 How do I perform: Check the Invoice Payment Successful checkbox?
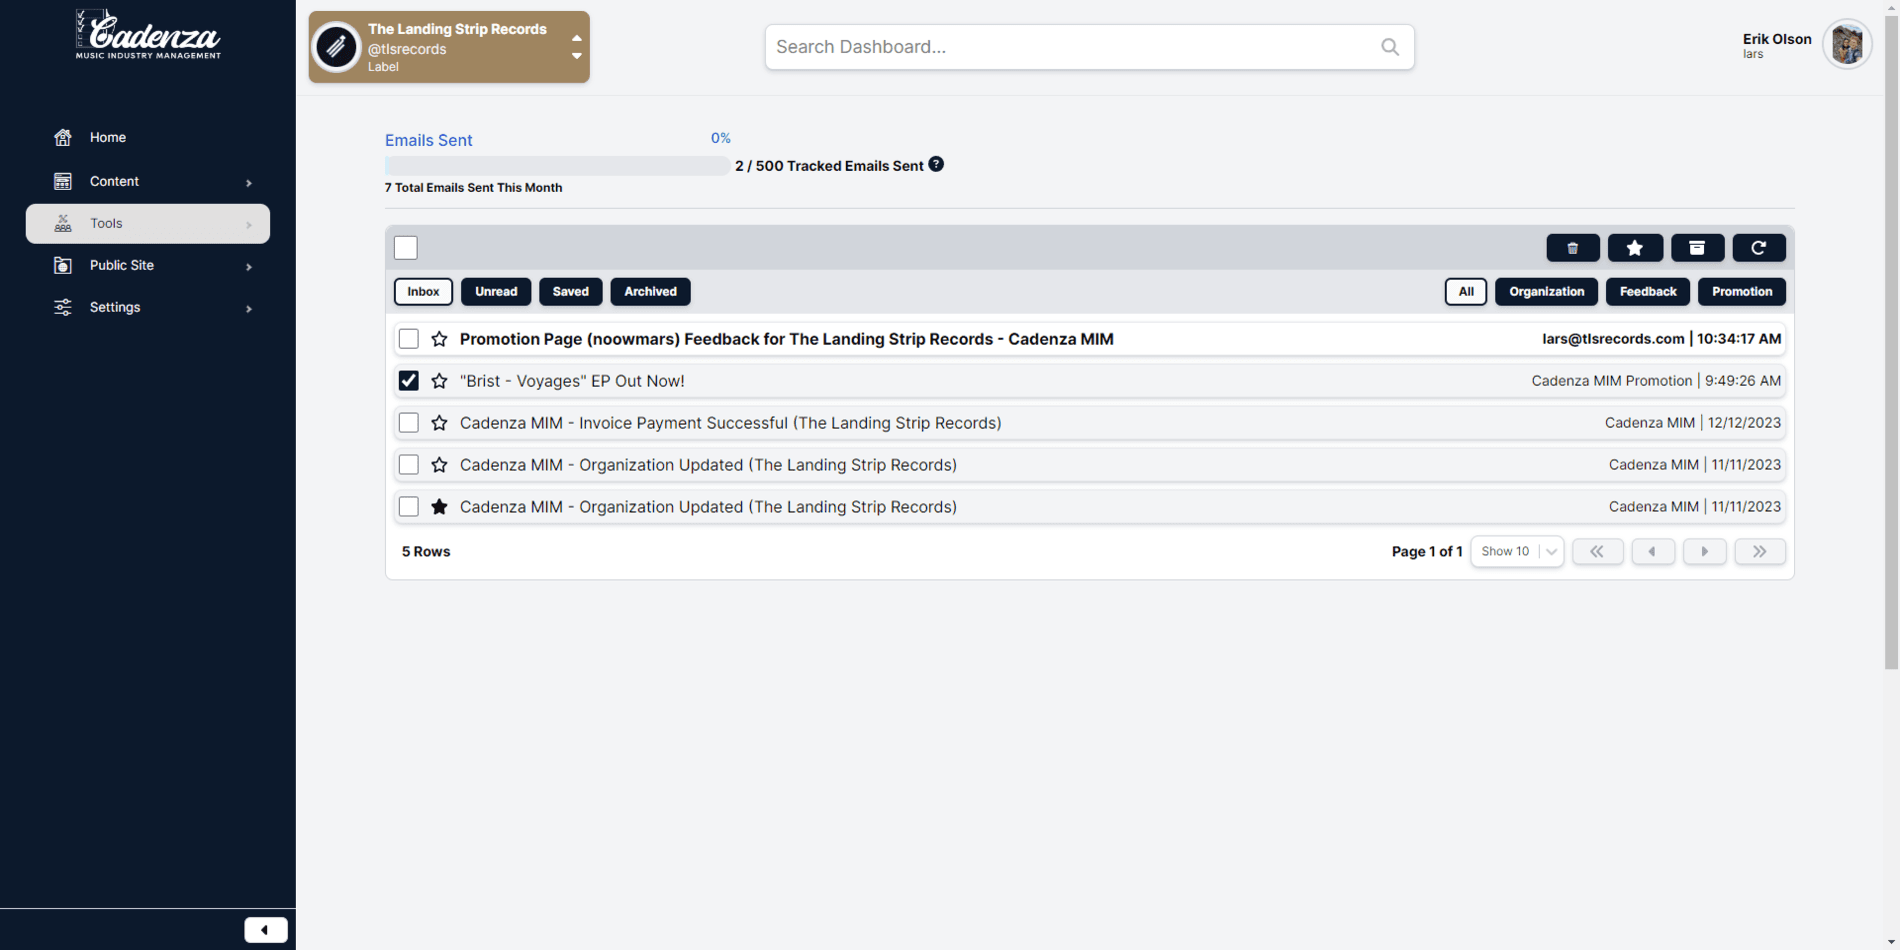coord(408,423)
